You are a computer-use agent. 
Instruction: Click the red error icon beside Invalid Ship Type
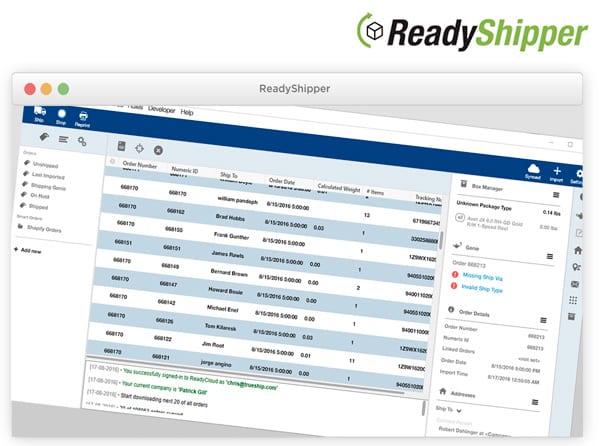click(x=454, y=286)
